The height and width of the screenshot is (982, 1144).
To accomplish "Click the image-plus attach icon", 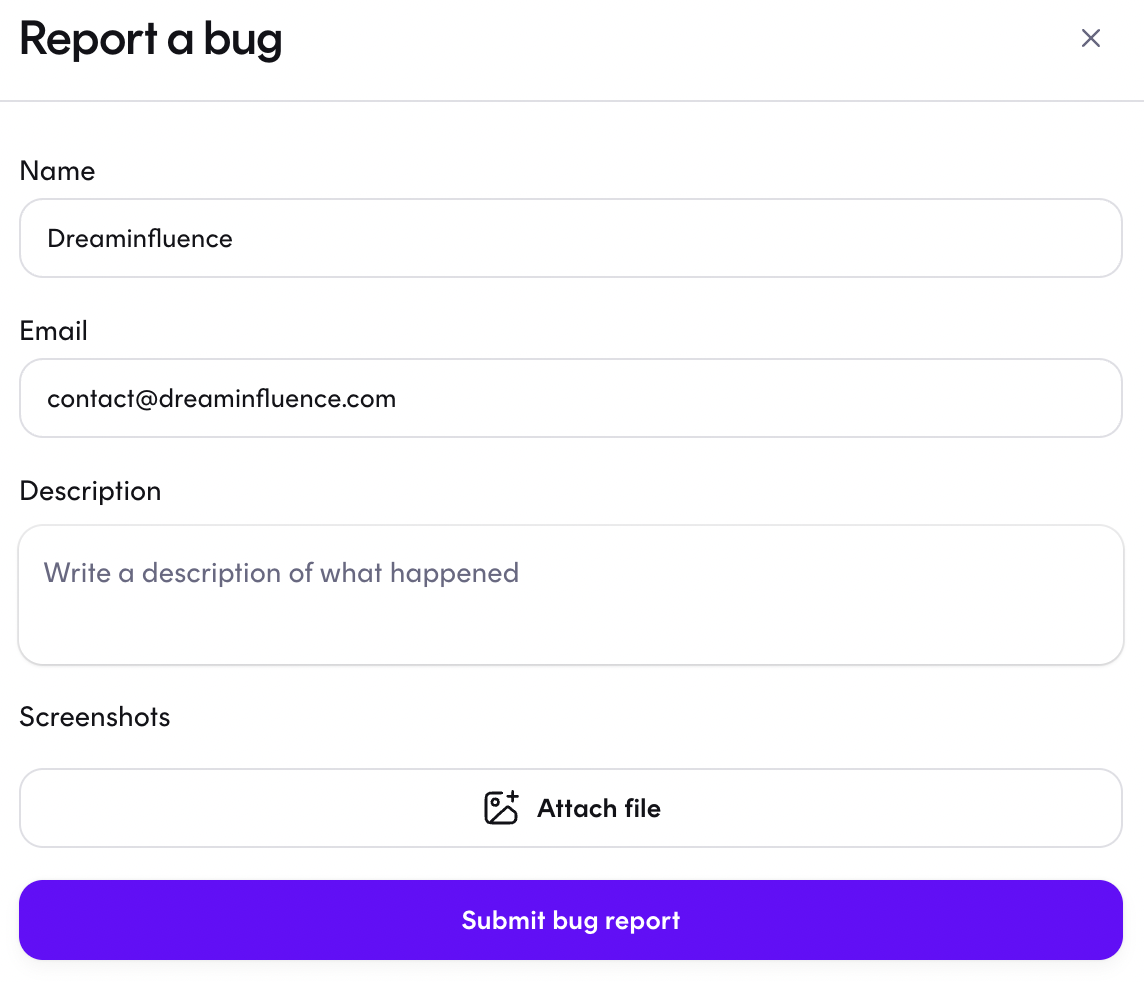I will coord(501,808).
